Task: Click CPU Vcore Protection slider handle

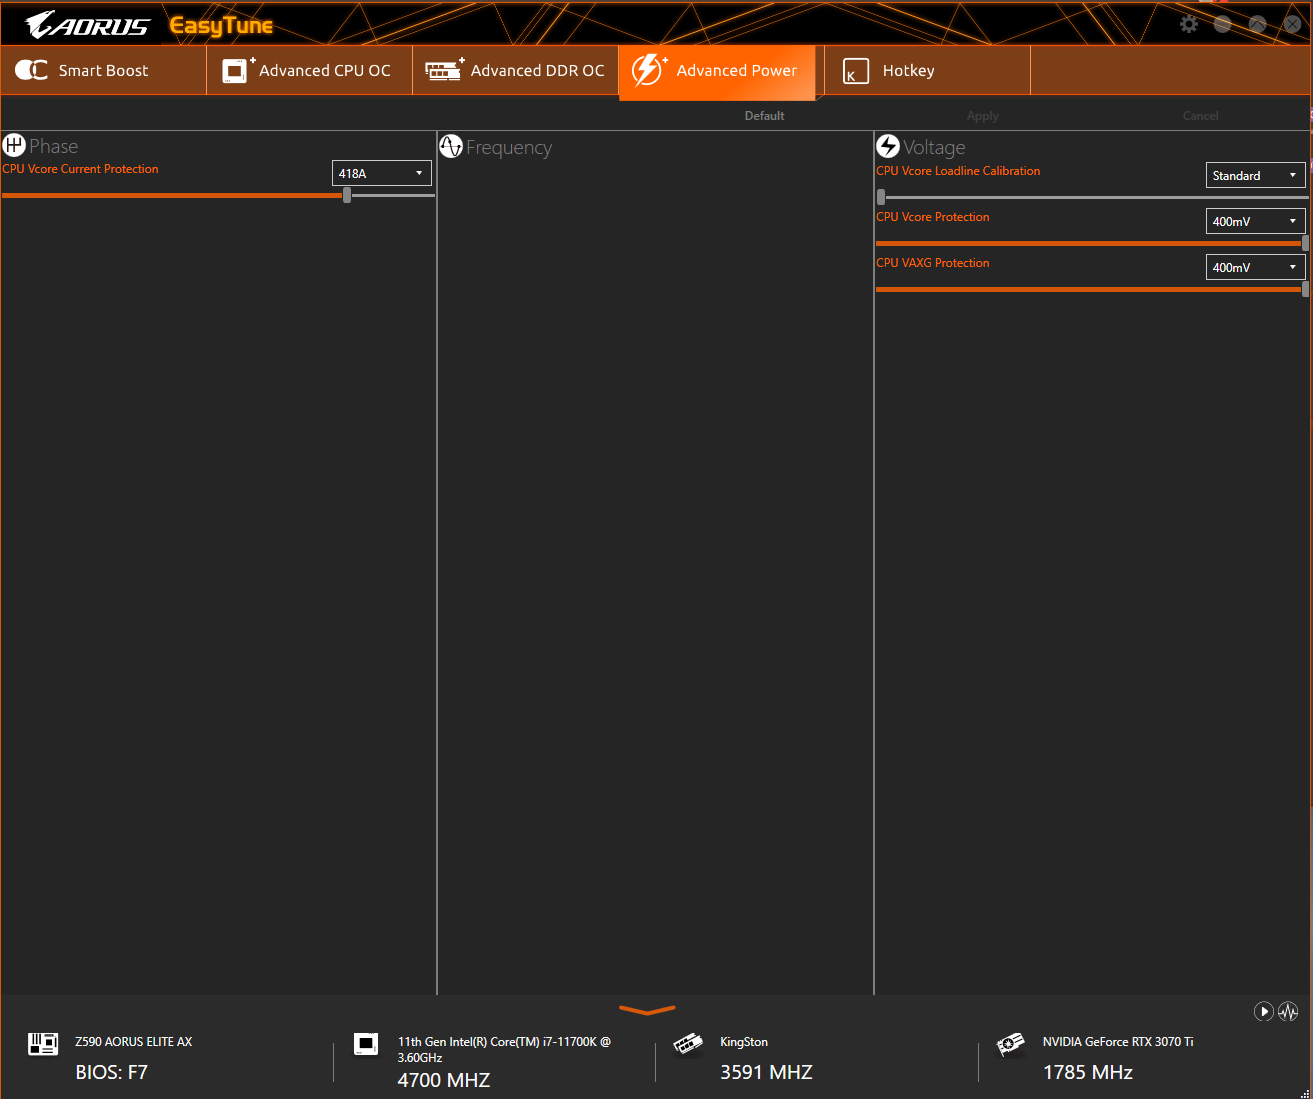Action: point(1305,243)
